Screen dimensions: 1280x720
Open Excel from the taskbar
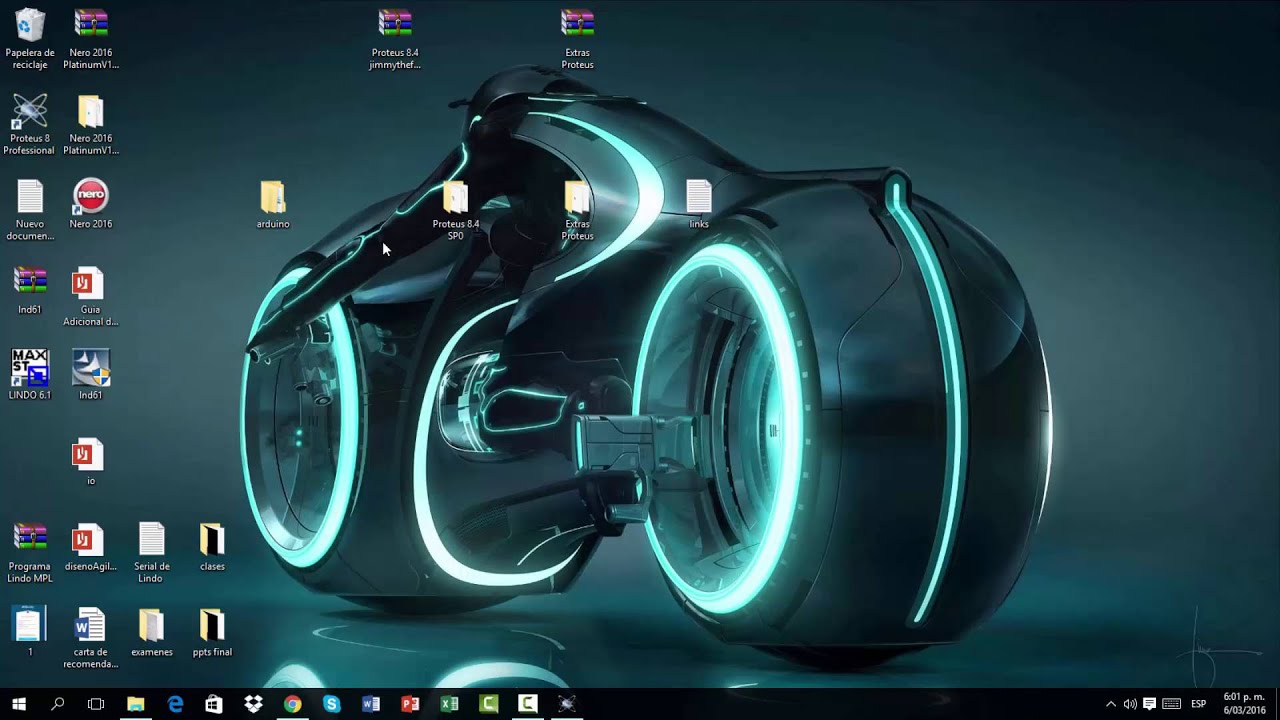point(449,704)
